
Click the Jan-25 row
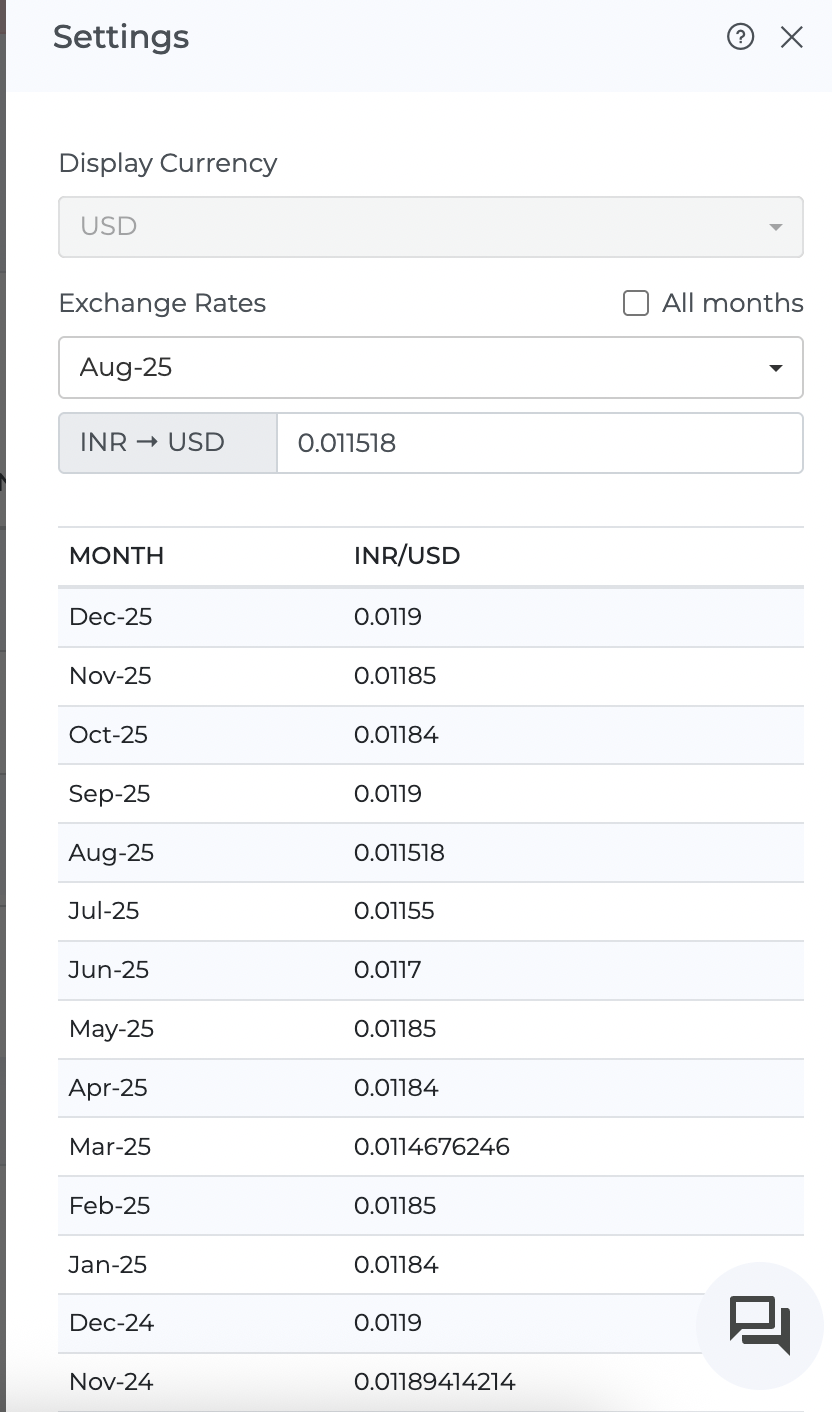pyautogui.click(x=430, y=1265)
